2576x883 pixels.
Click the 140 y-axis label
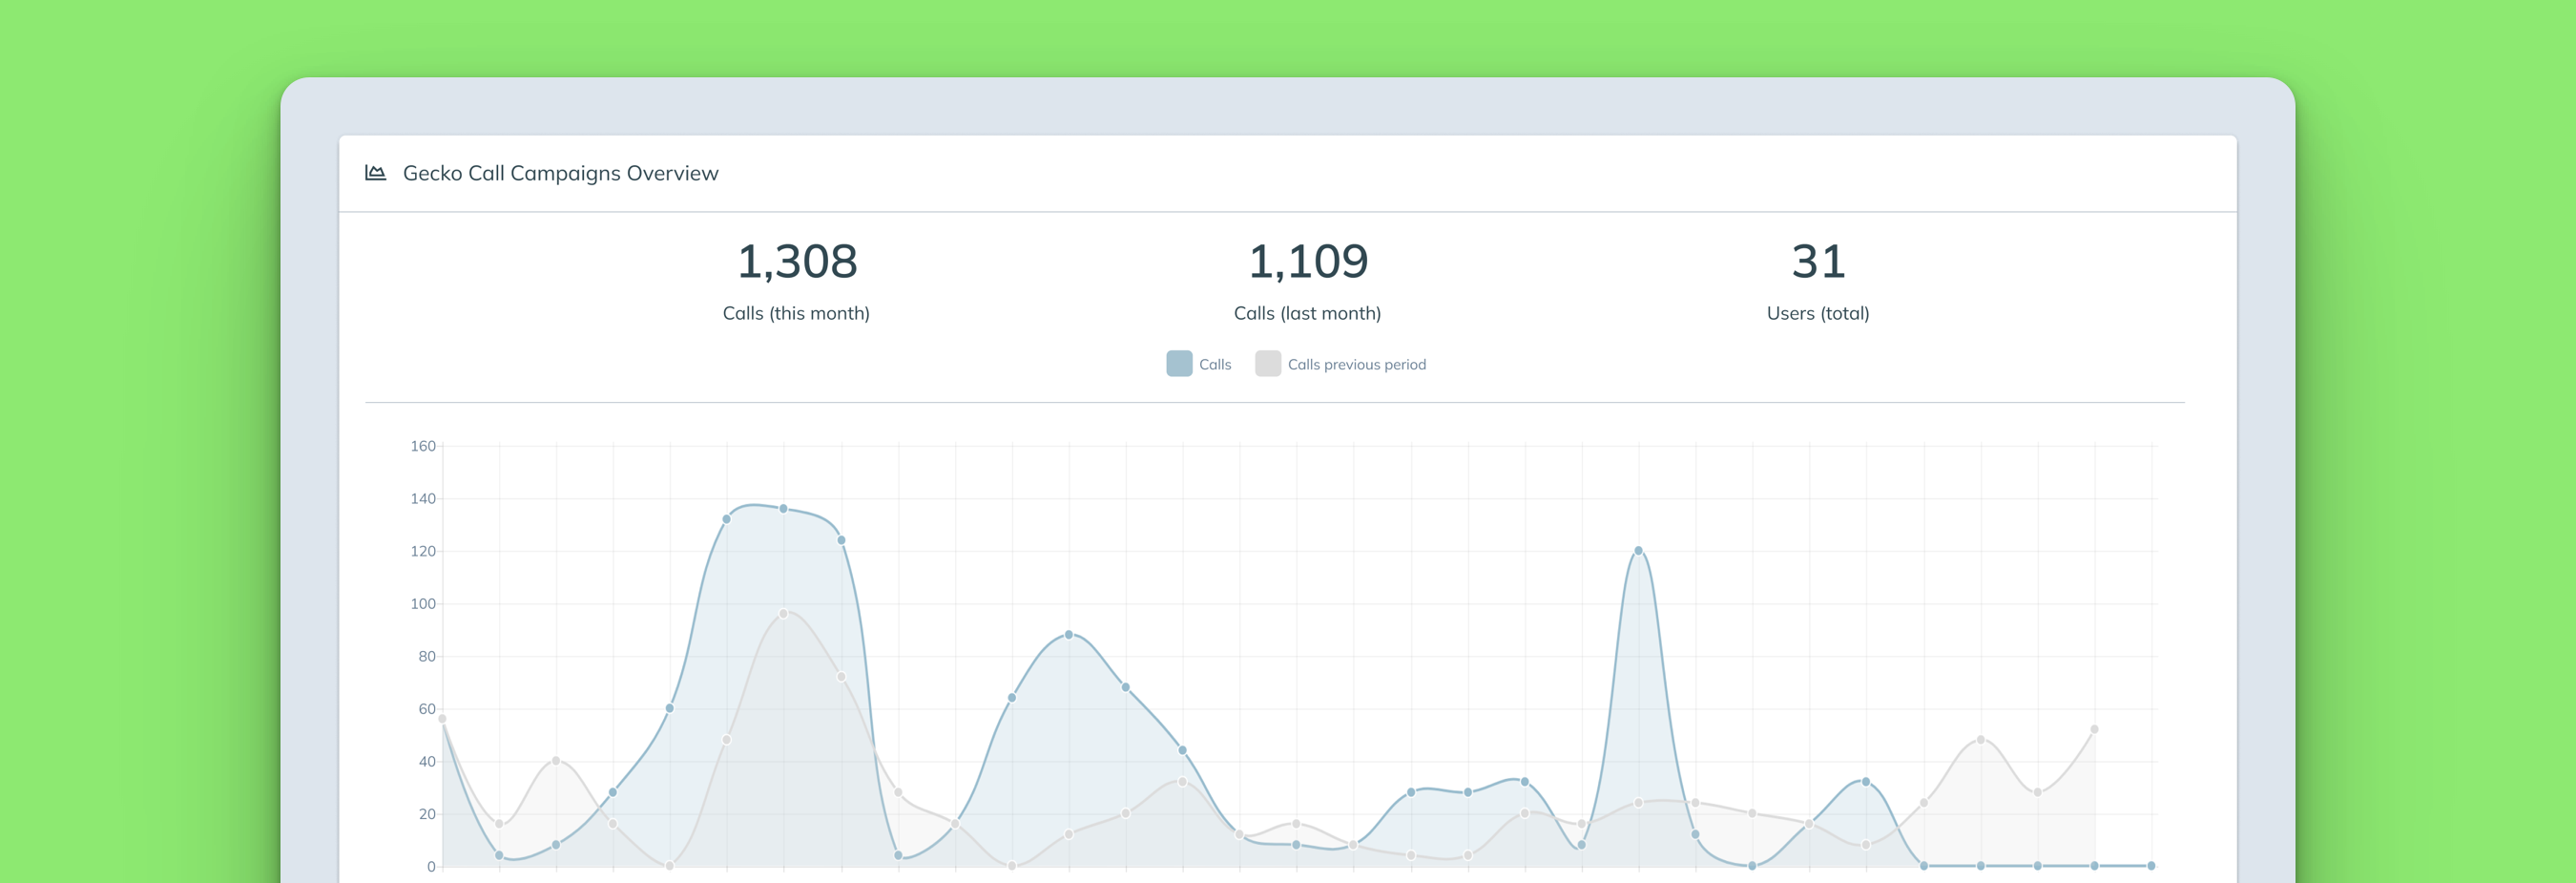coord(423,499)
